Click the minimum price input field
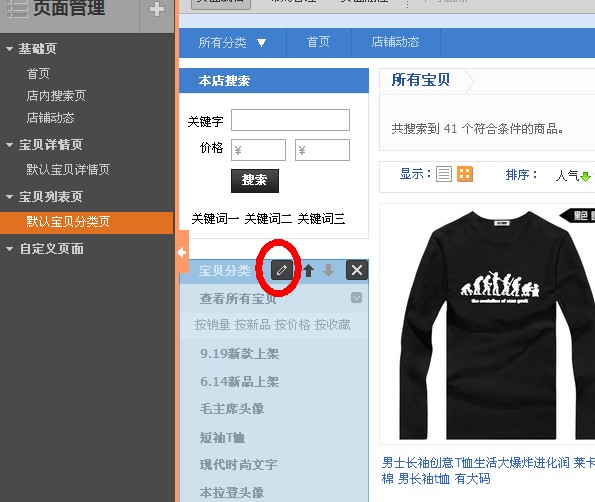595x502 pixels. [258, 150]
